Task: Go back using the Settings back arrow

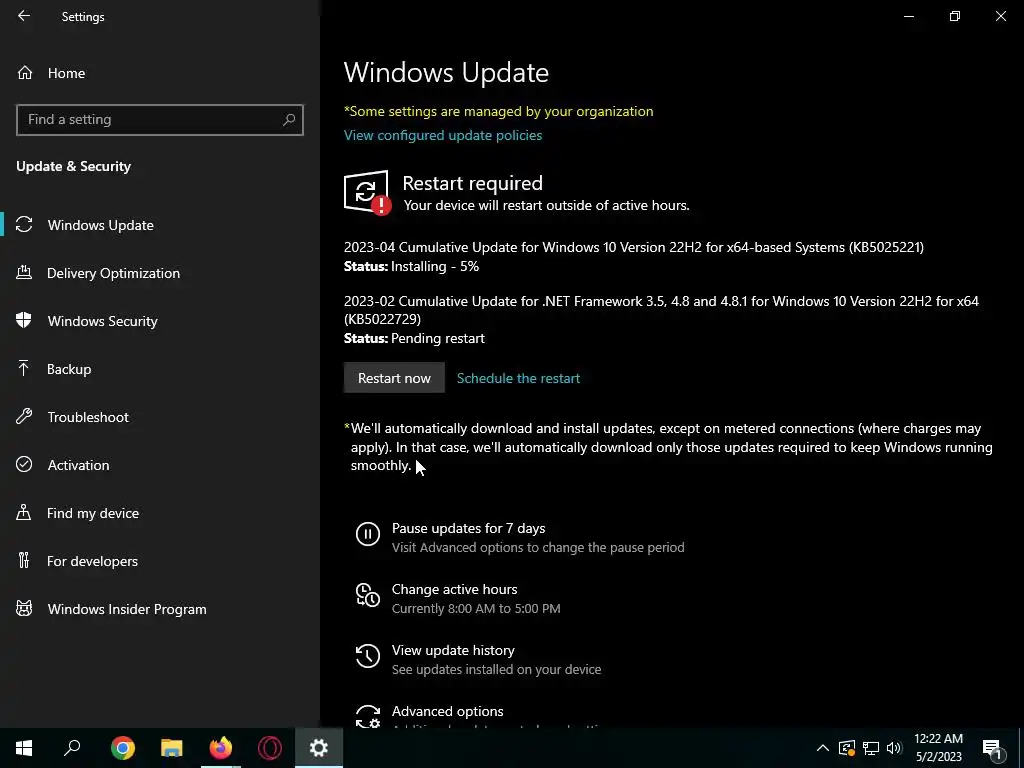Action: [24, 16]
